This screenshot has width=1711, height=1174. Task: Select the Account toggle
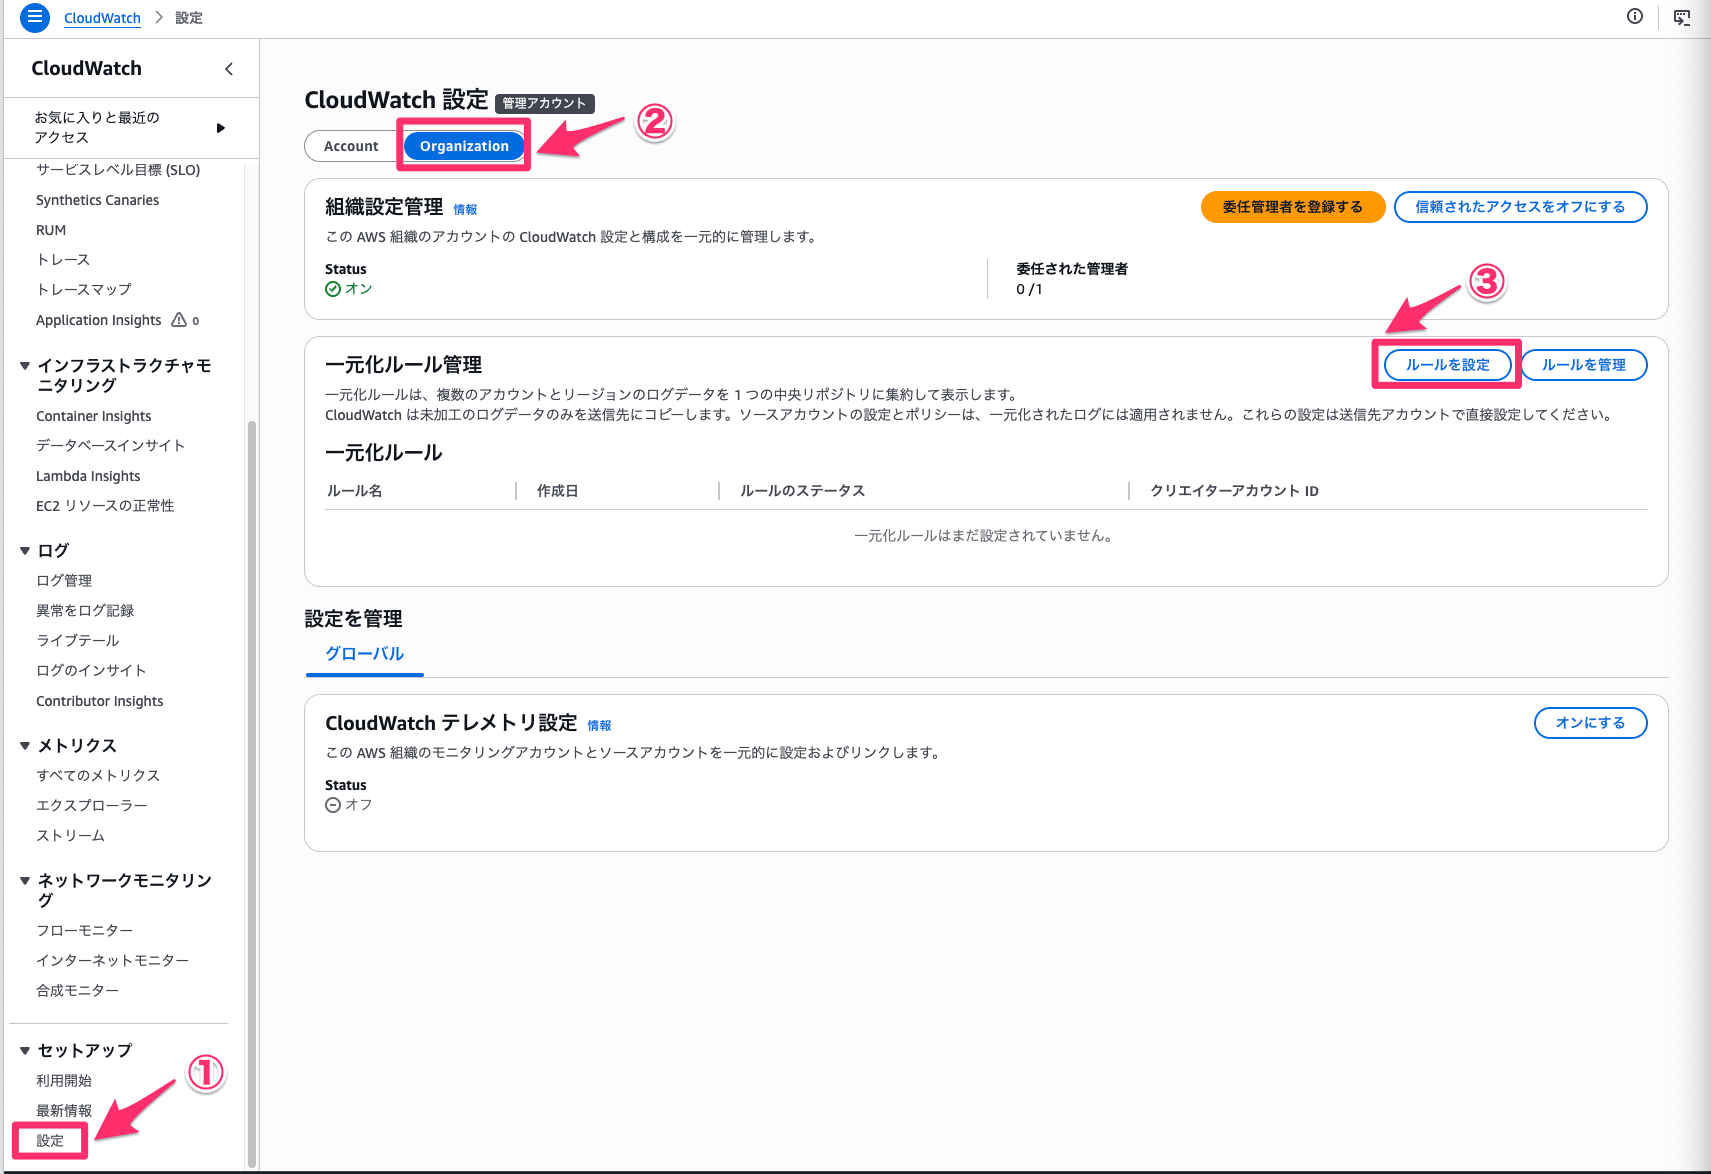351,145
